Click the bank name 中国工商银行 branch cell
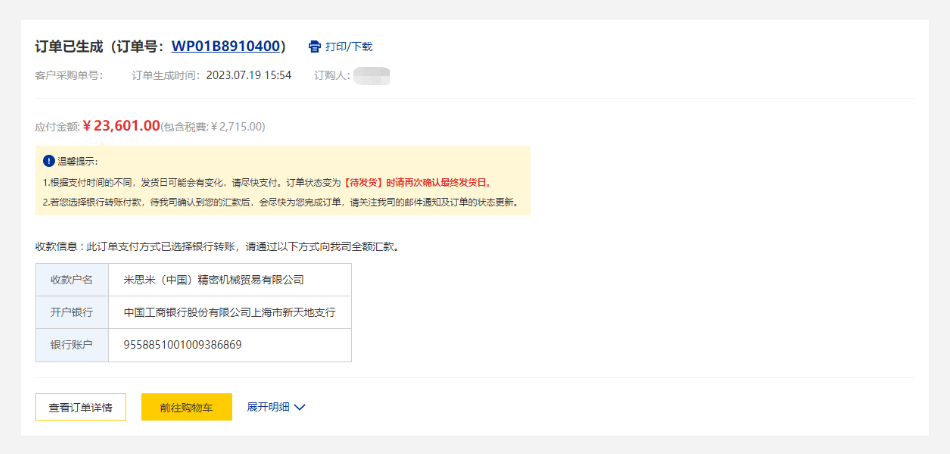Screen dimensions: 950x454 (229, 312)
